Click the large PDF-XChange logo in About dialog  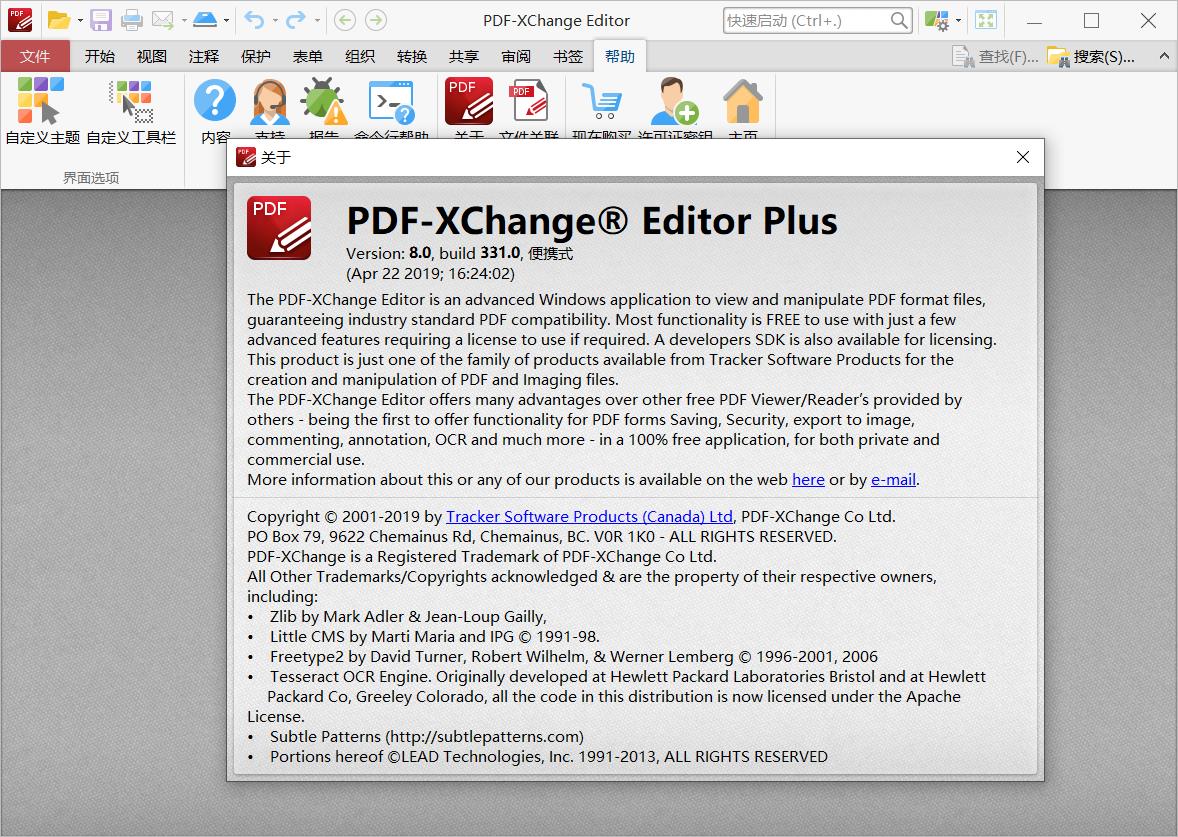[279, 228]
